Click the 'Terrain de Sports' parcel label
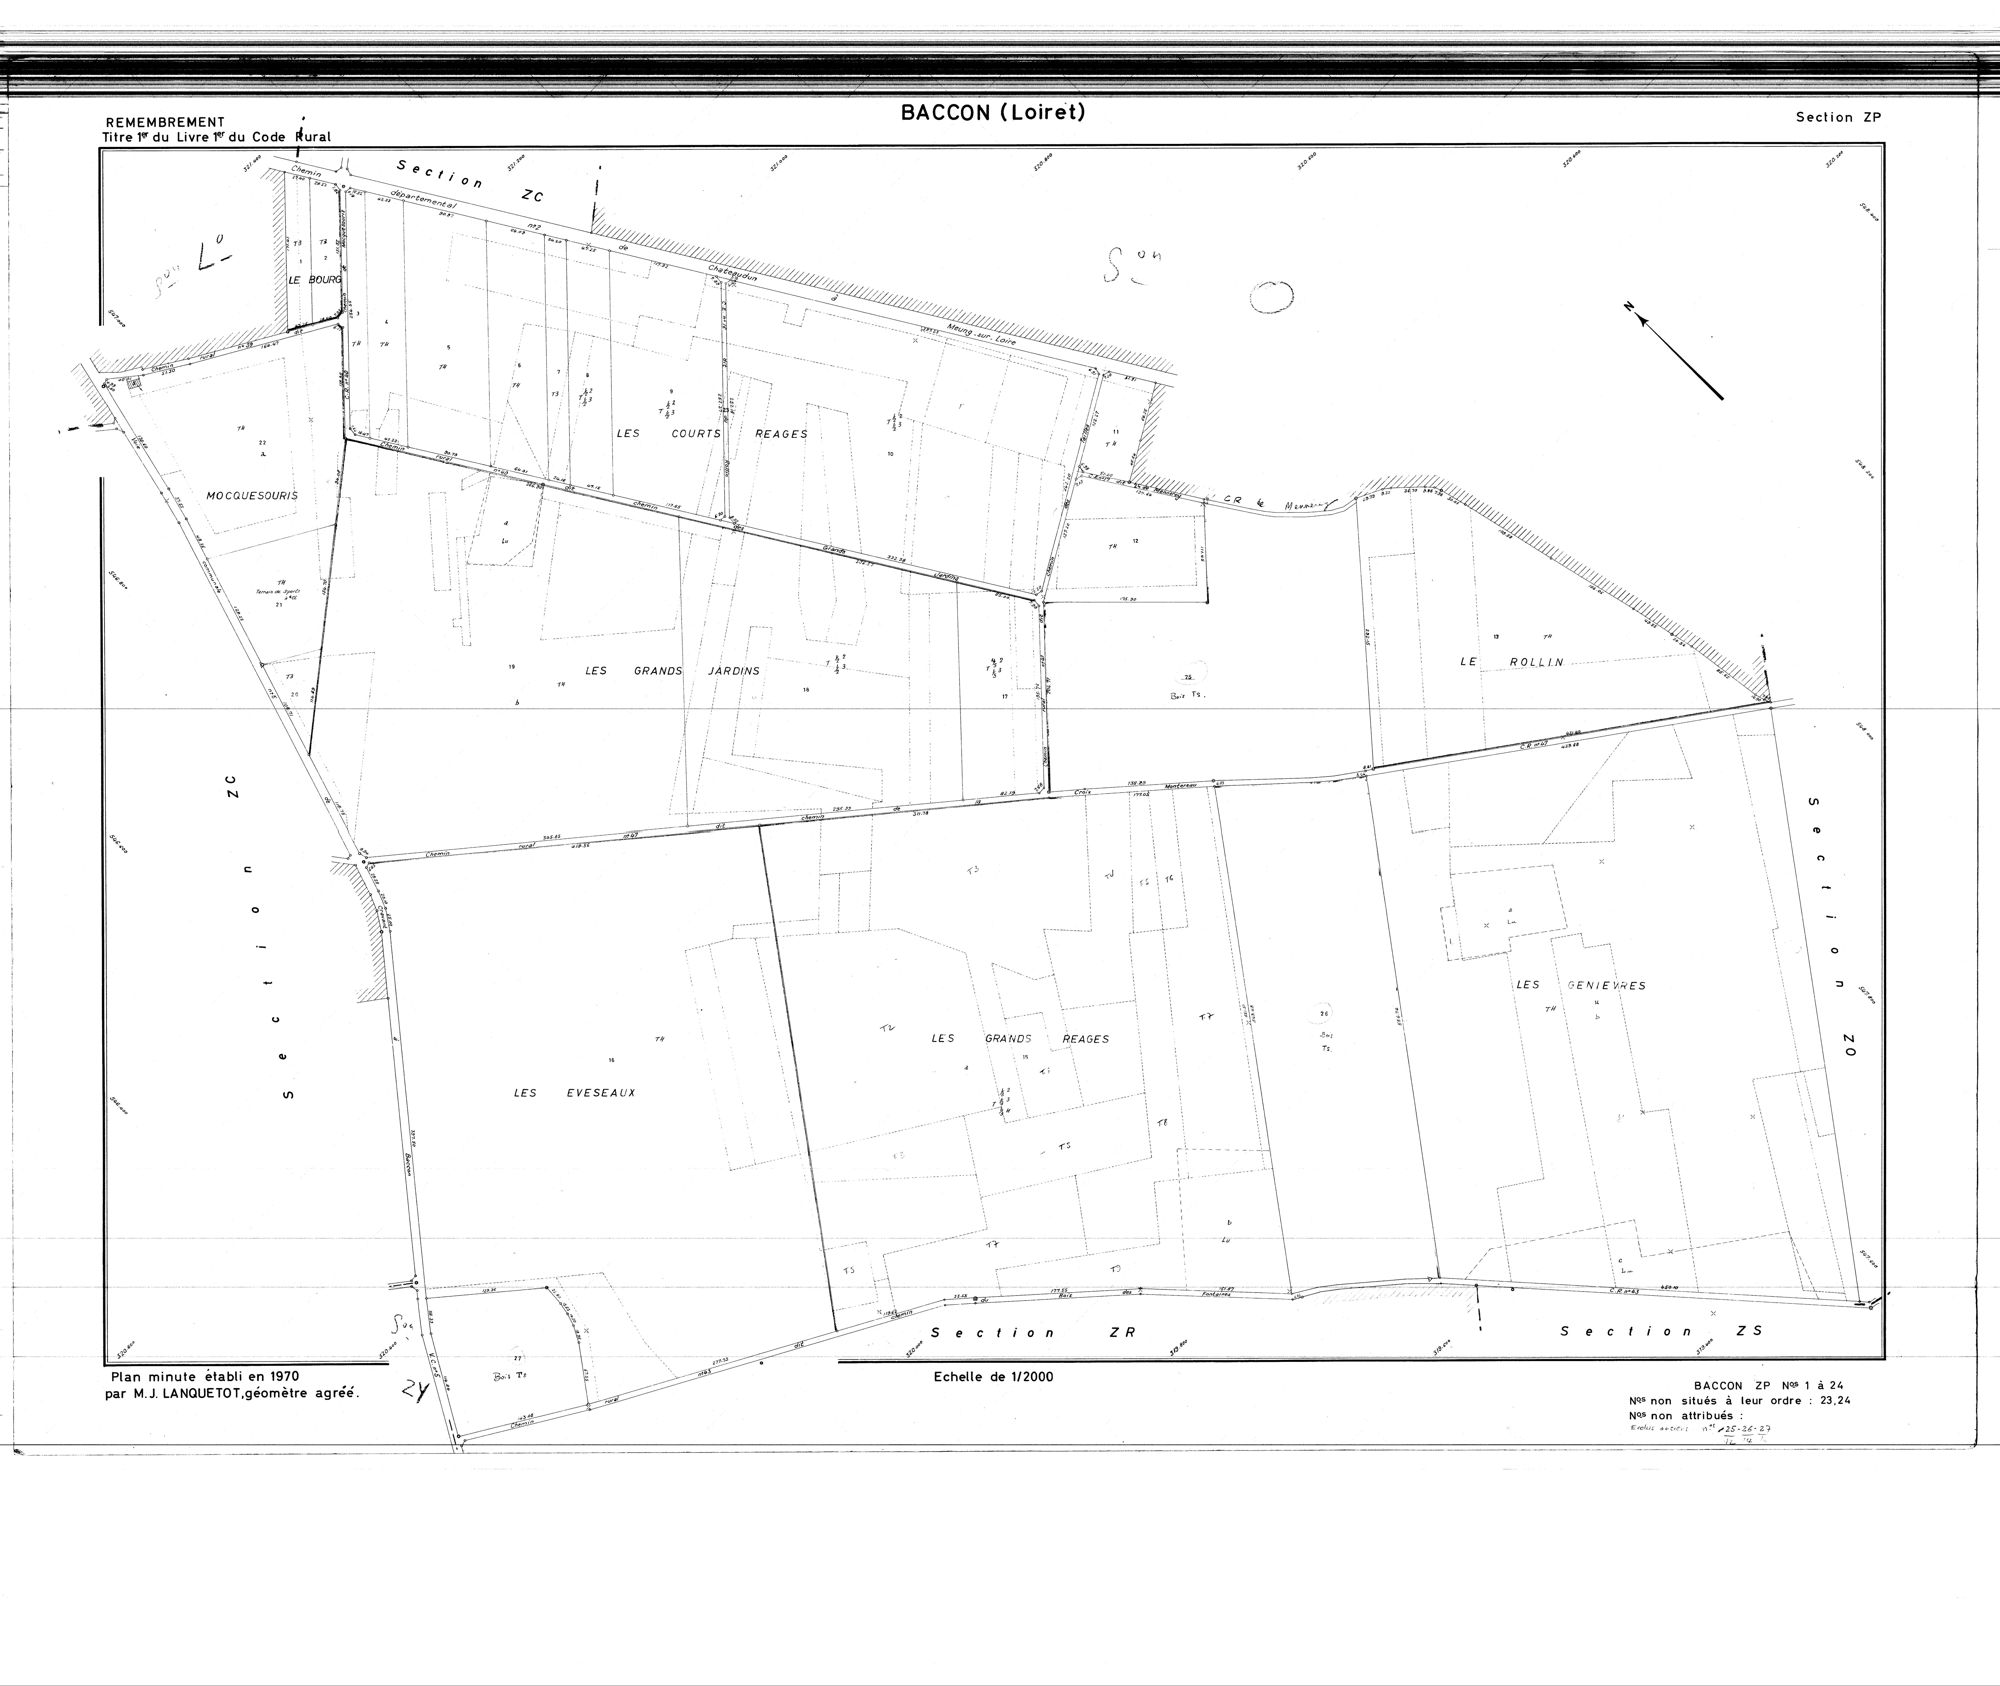 (278, 591)
